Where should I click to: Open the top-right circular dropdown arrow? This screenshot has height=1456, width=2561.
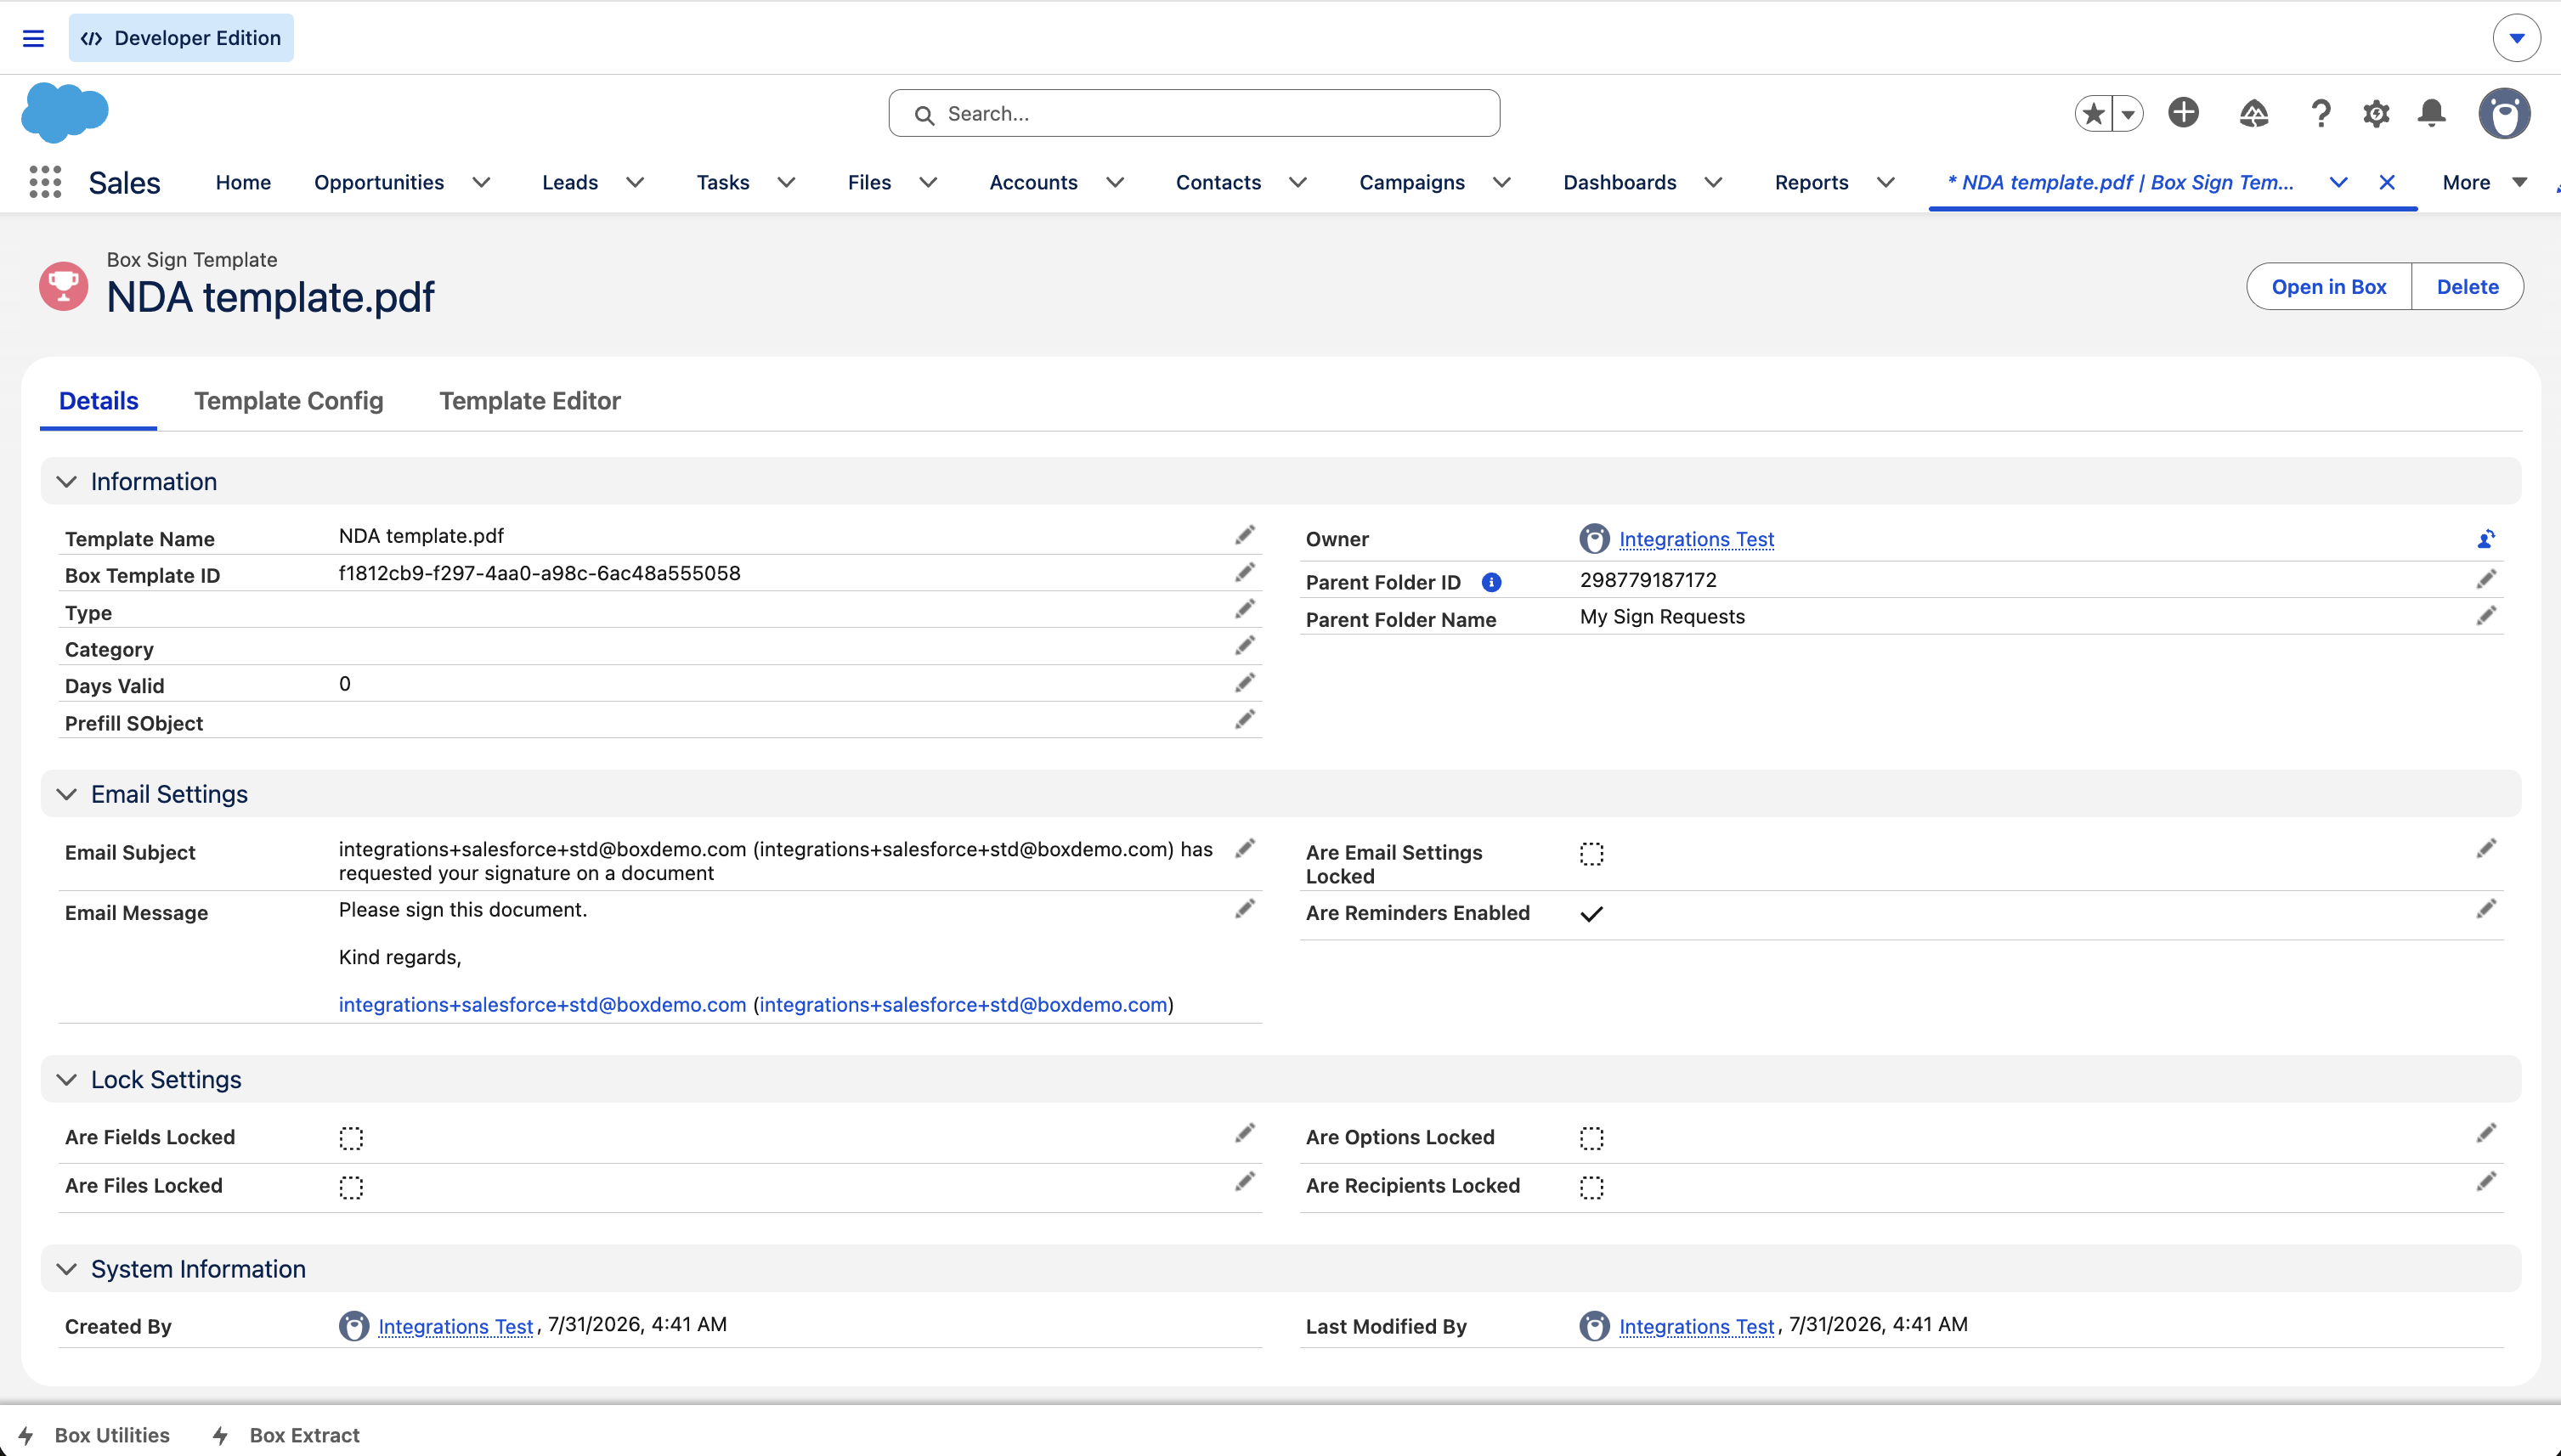(x=2516, y=38)
